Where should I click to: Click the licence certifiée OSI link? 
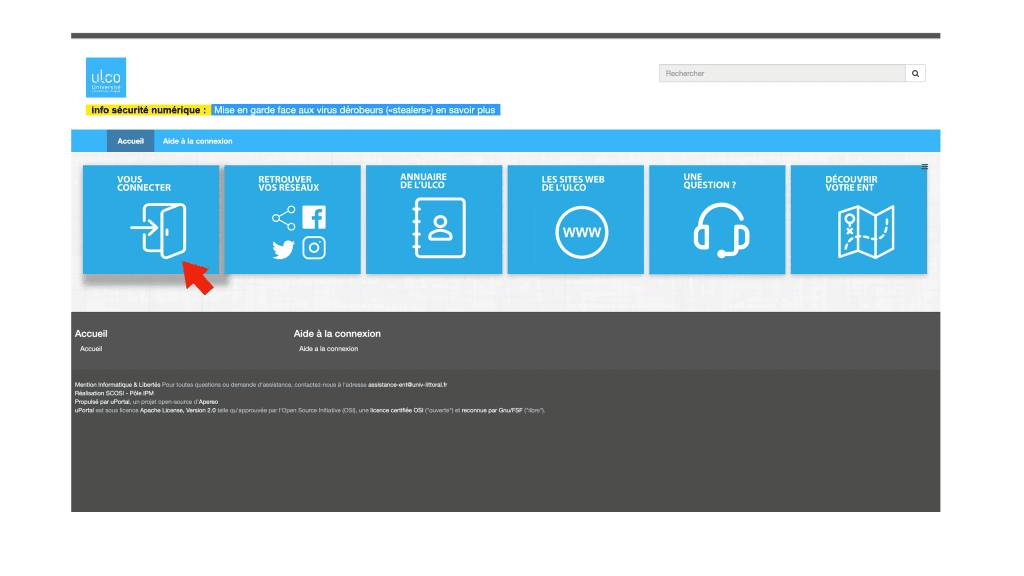(x=396, y=411)
